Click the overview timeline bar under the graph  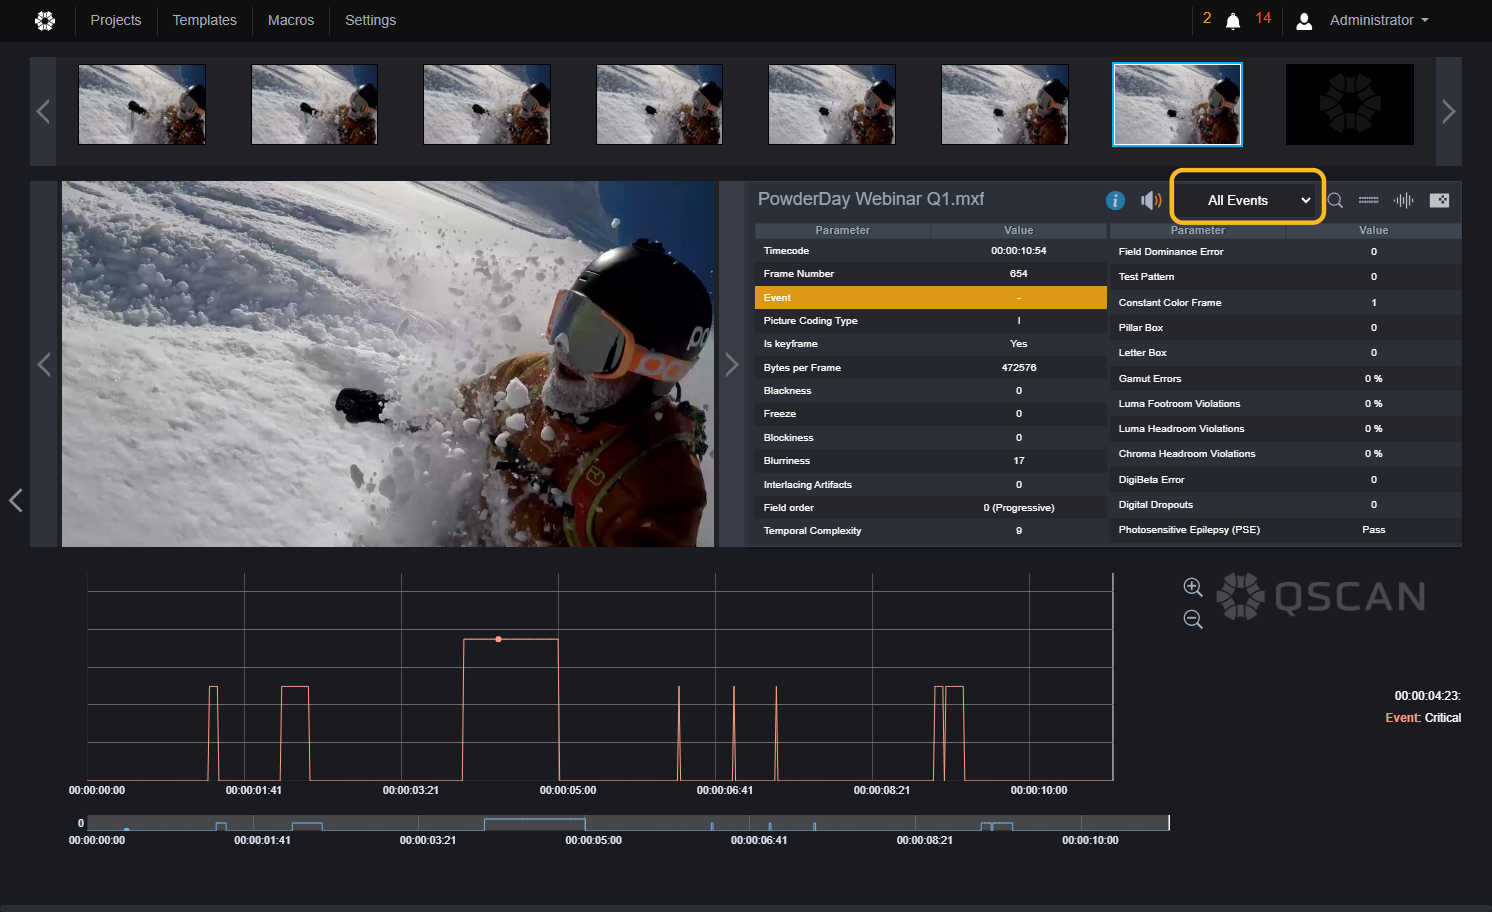point(628,823)
